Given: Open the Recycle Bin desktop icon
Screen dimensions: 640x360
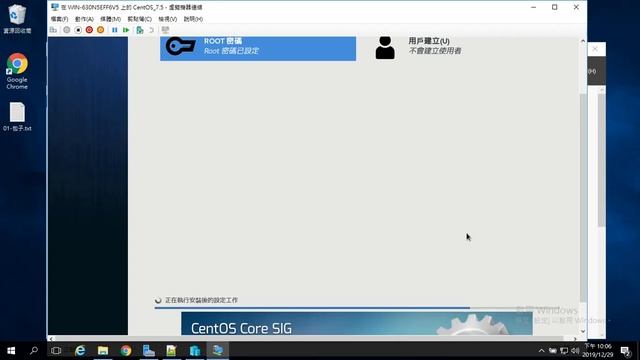Looking at the screenshot, I should pos(17,18).
